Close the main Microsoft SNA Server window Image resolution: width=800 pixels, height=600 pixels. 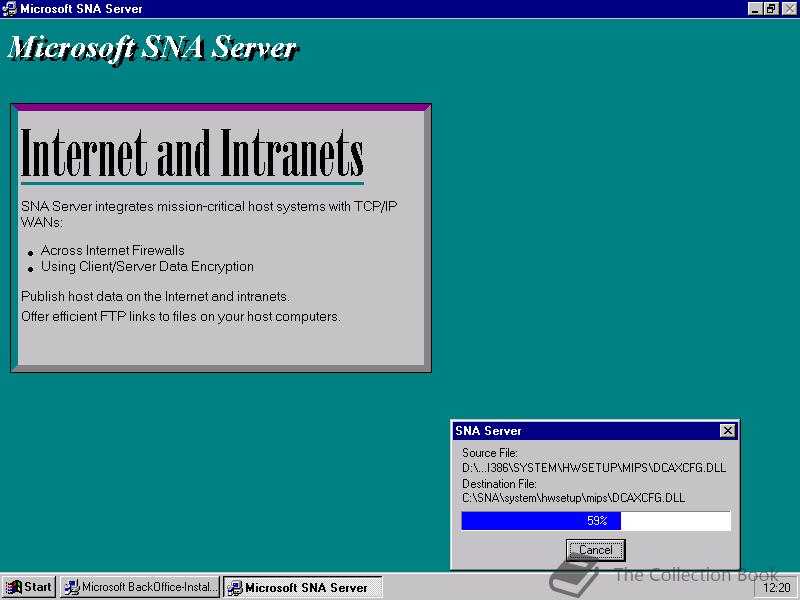pyautogui.click(x=789, y=9)
